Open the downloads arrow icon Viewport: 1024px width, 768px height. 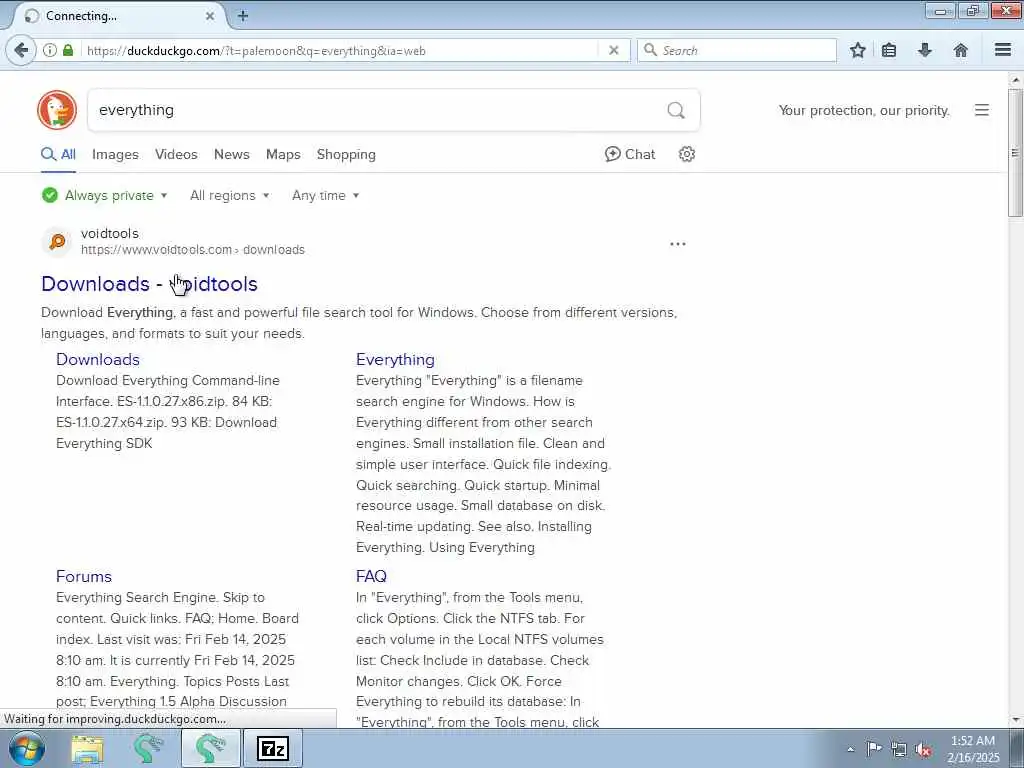[925, 50]
